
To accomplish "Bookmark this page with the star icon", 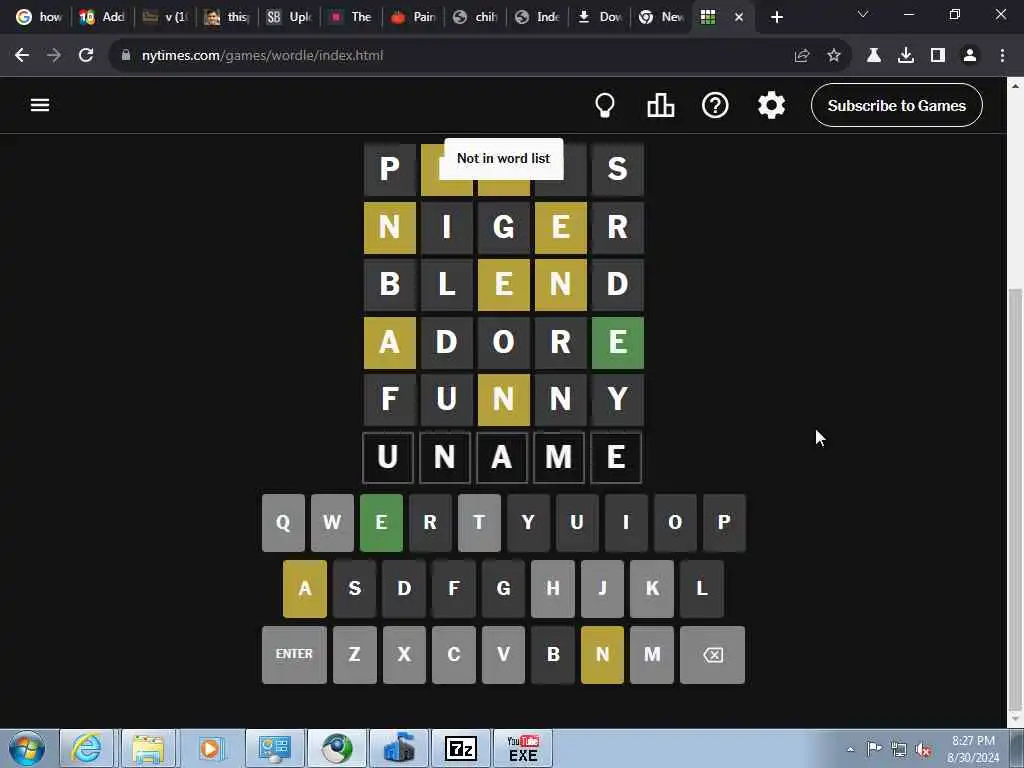I will tap(834, 56).
